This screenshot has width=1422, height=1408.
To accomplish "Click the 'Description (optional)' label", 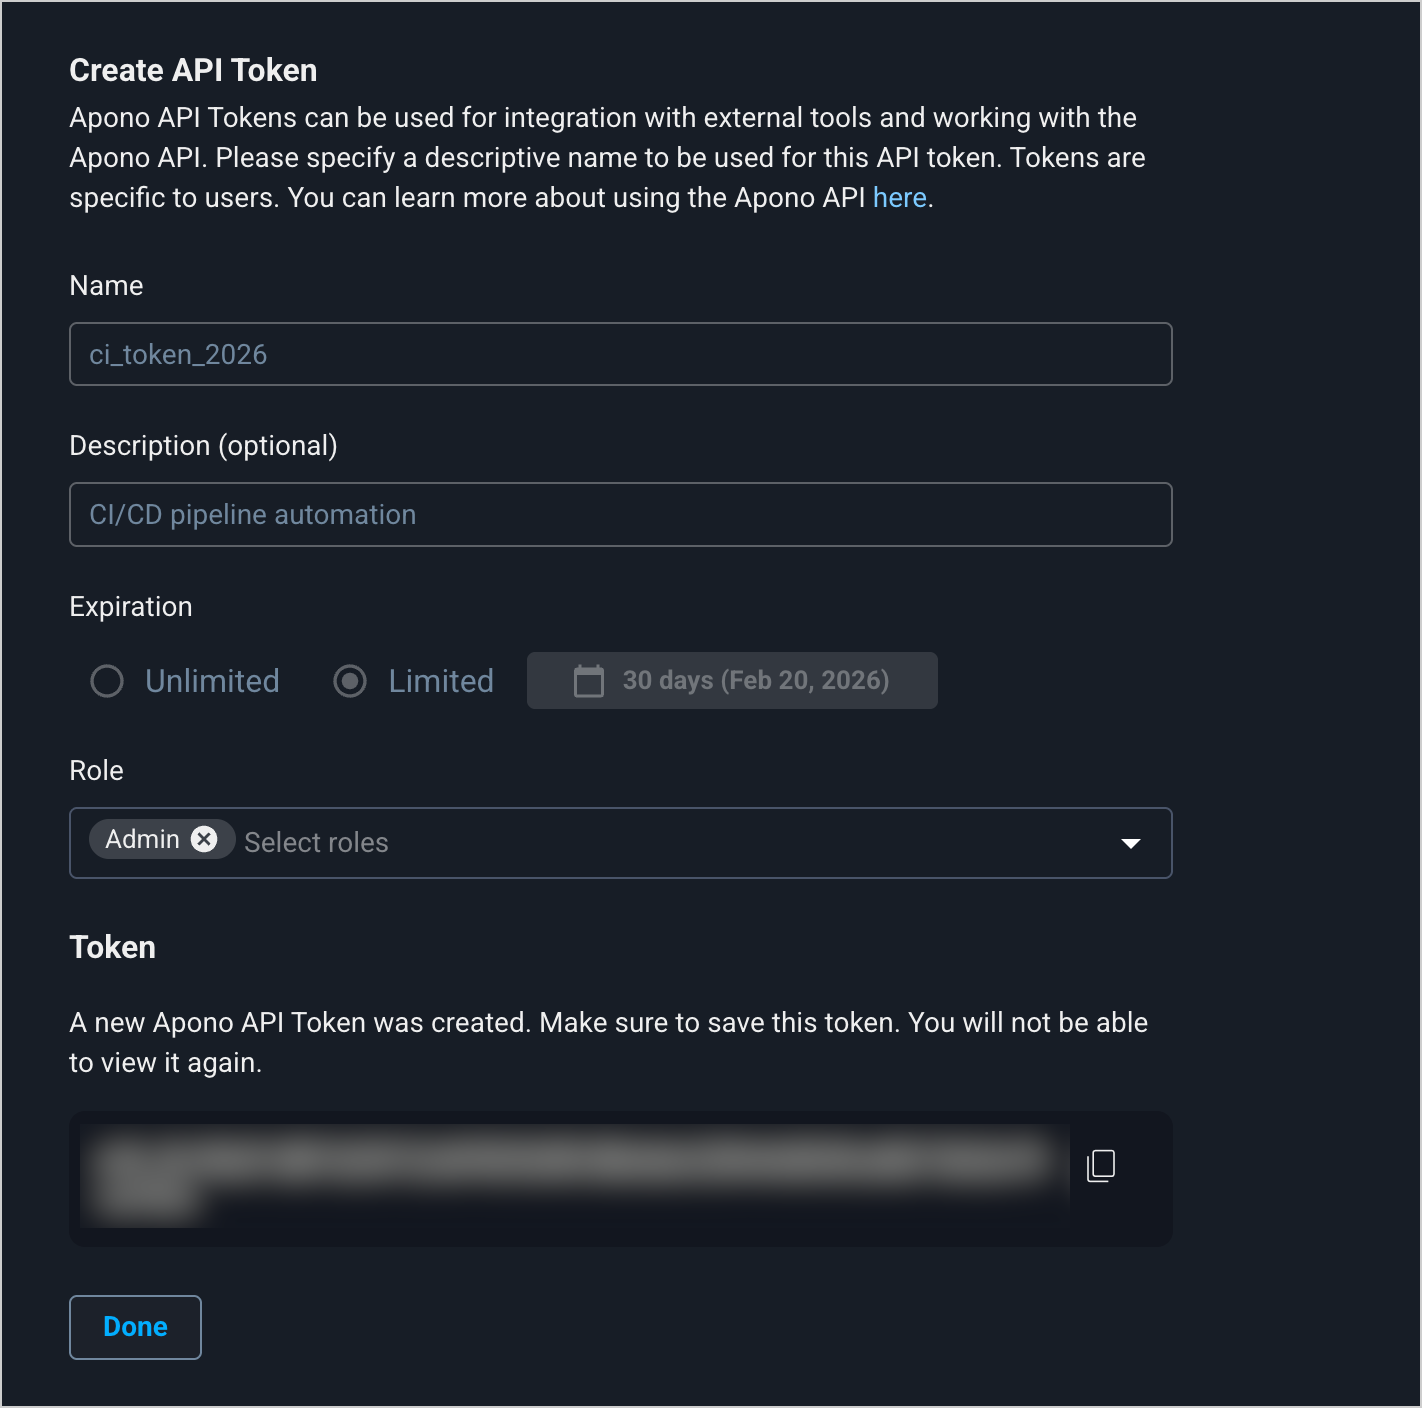I will tap(203, 446).
